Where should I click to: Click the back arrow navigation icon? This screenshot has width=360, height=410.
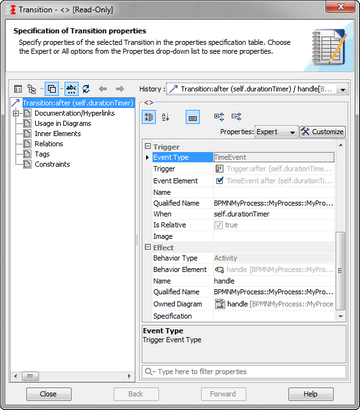click(103, 89)
